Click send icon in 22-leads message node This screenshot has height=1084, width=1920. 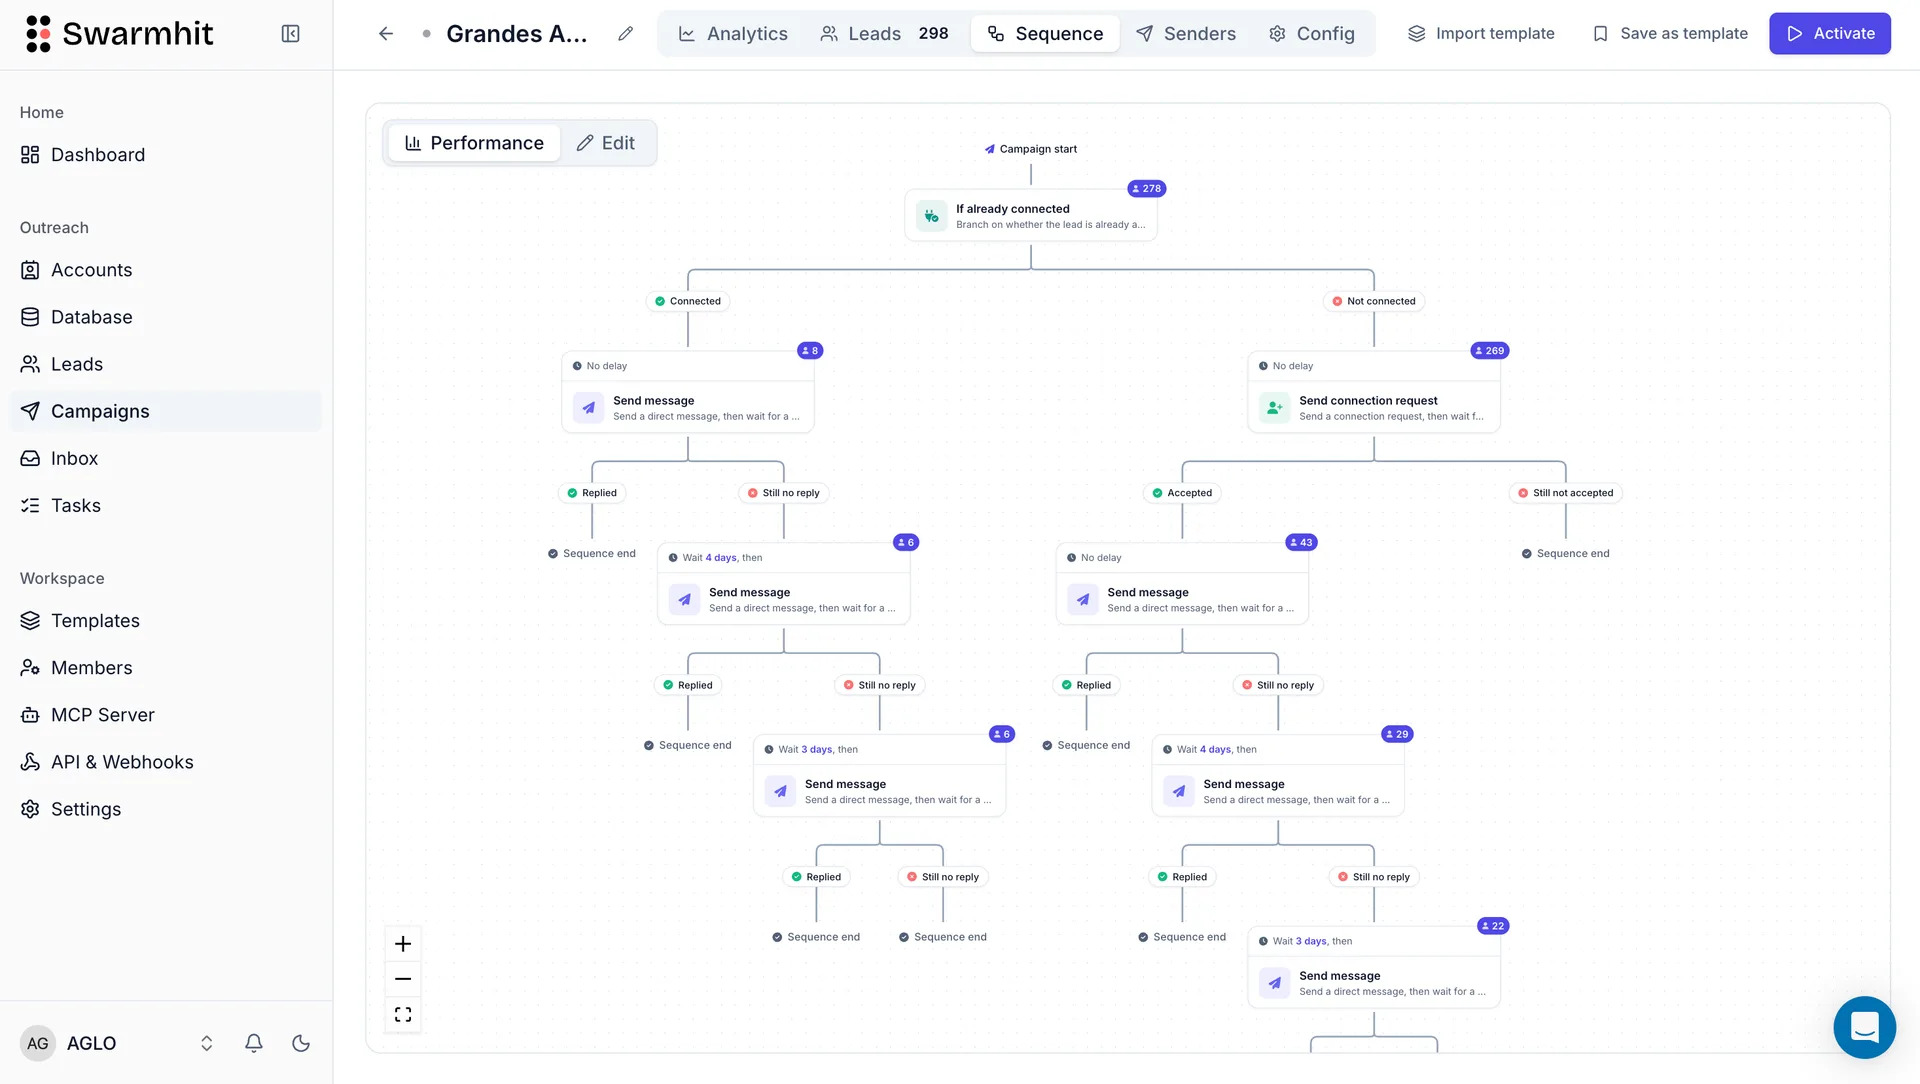coord(1275,983)
